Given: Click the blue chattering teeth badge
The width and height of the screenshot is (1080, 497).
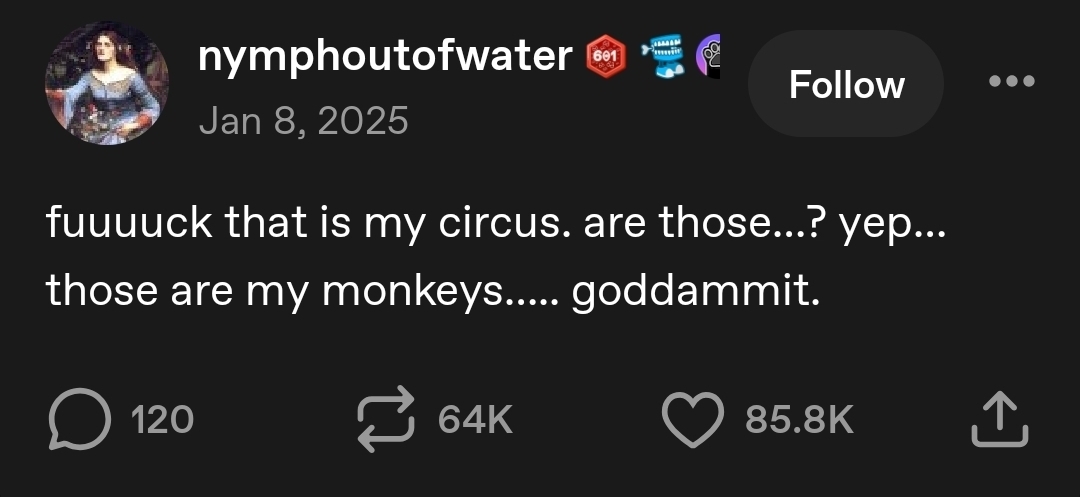Looking at the screenshot, I should tap(661, 55).
